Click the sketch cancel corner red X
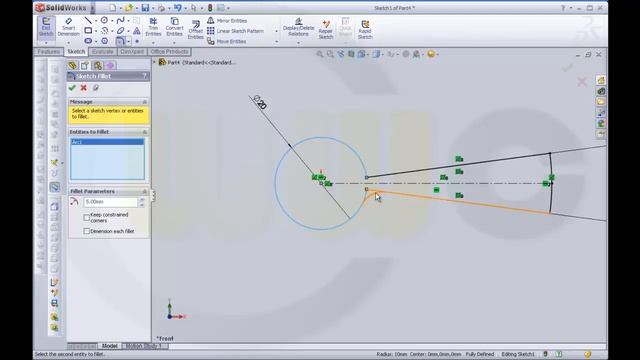Screen dimensions: 640x360 (582, 82)
